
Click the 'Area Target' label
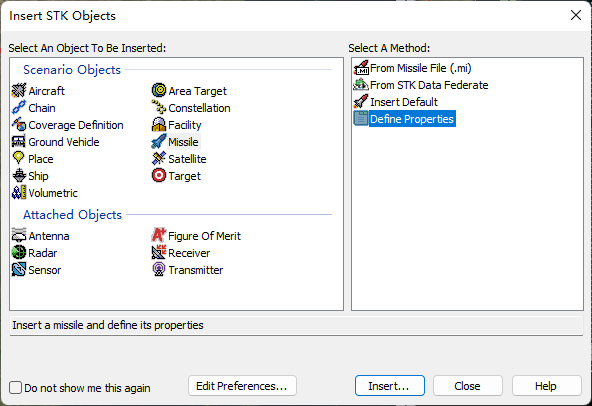pos(197,91)
